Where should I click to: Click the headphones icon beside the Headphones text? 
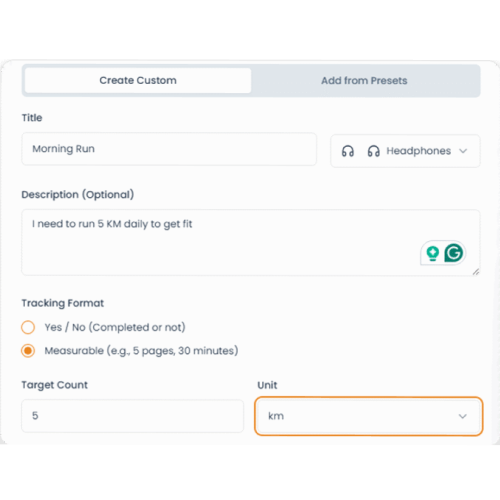click(x=374, y=151)
